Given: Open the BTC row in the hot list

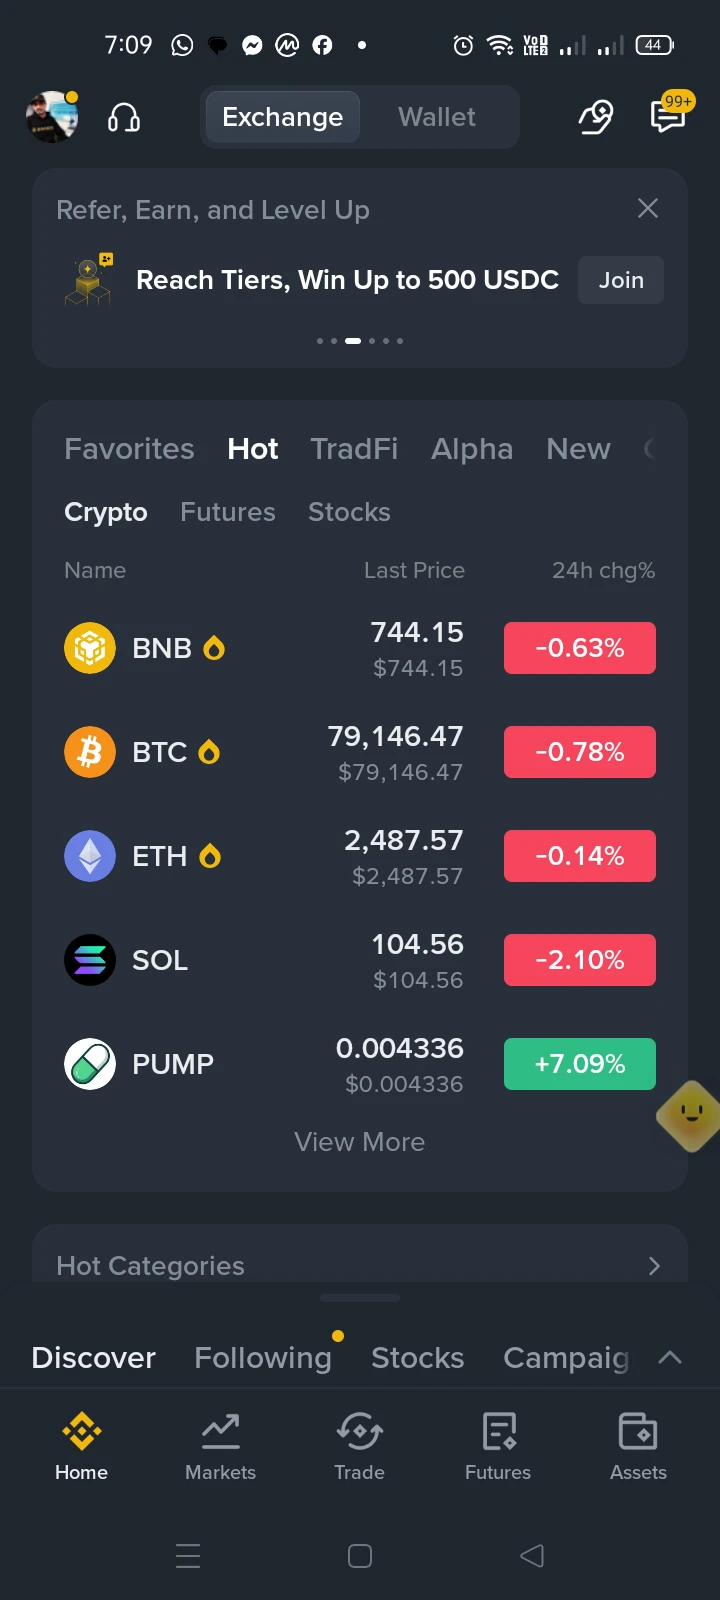Looking at the screenshot, I should [360, 752].
